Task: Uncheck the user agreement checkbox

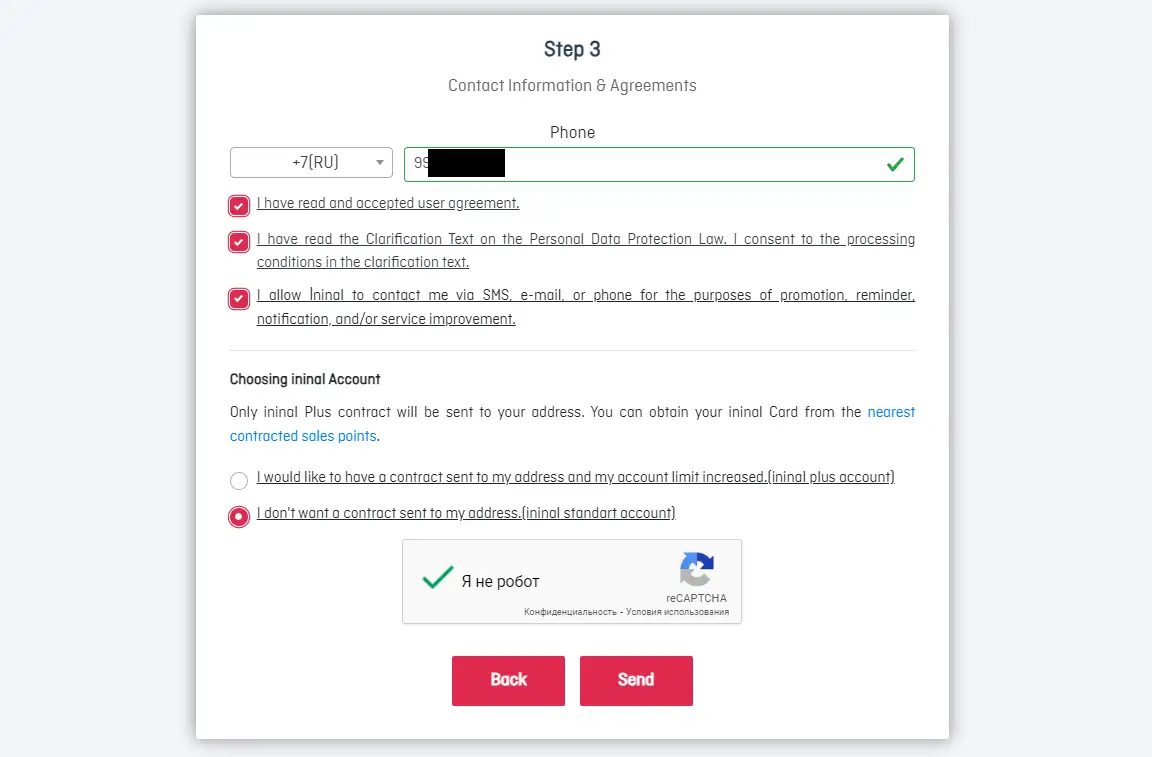Action: 239,206
